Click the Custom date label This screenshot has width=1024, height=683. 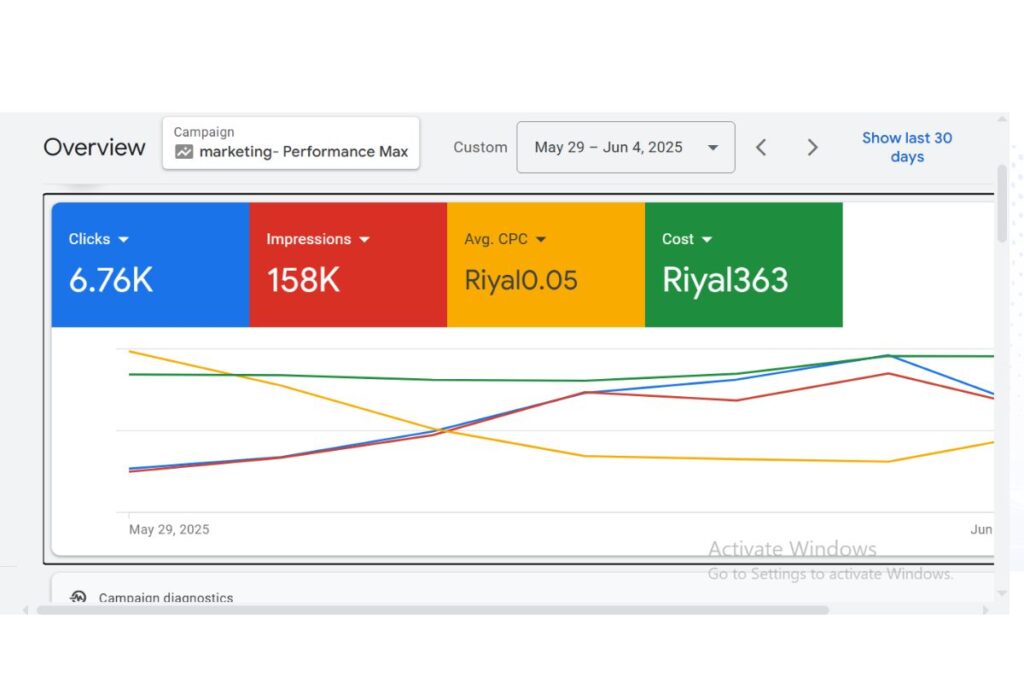(x=480, y=148)
